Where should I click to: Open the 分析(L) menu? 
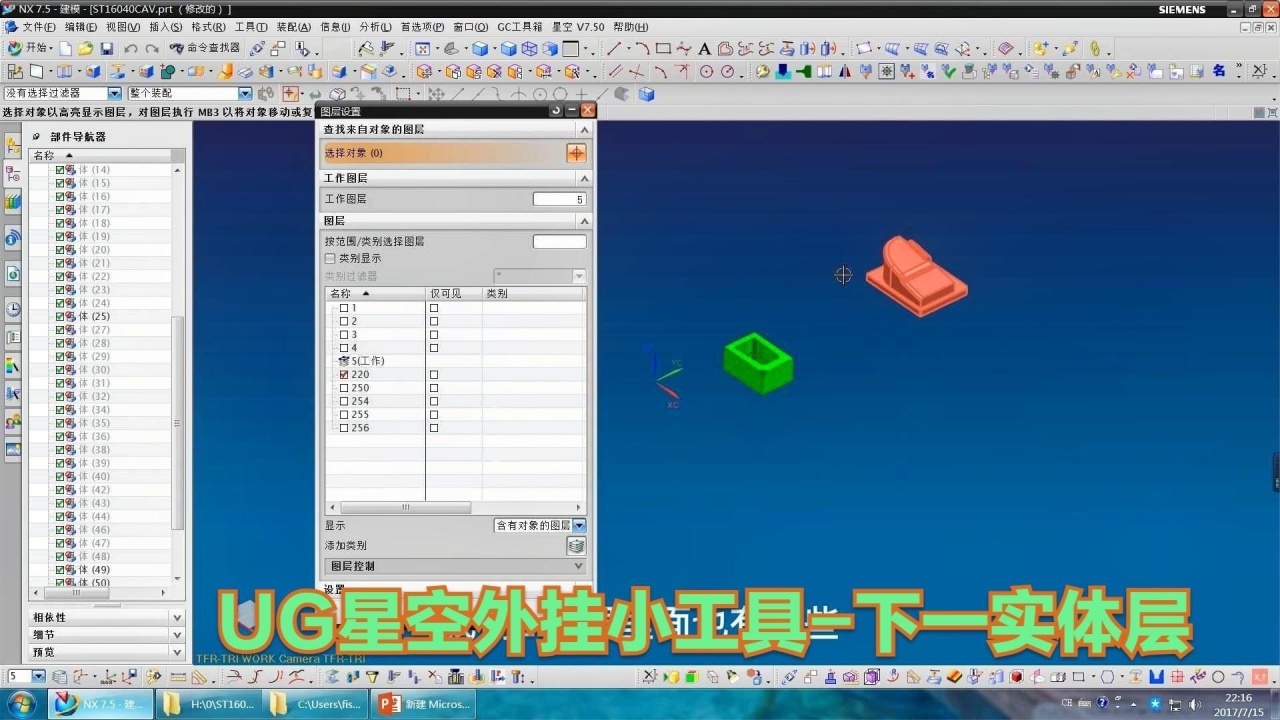pyautogui.click(x=375, y=27)
